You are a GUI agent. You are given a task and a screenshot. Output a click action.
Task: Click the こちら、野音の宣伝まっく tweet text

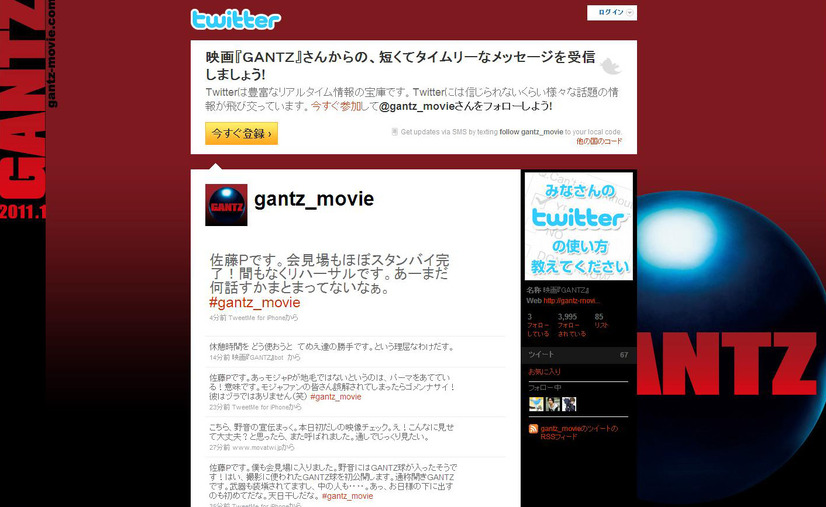click(331, 432)
